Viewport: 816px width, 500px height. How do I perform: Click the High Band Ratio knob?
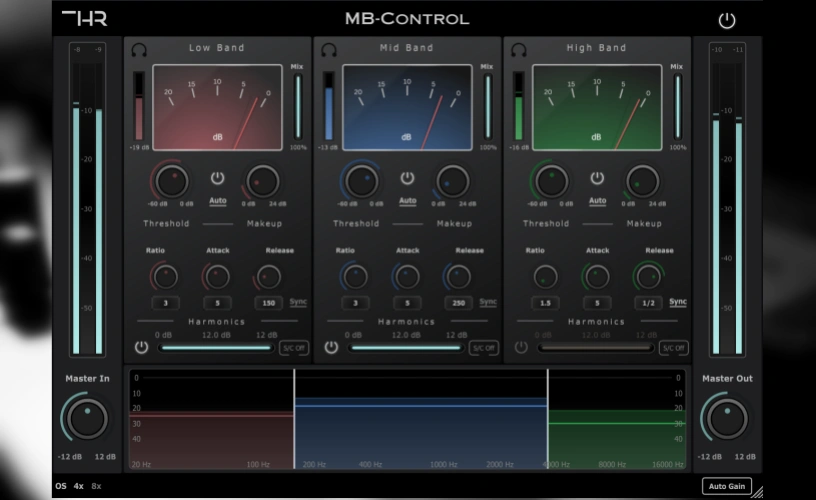click(545, 277)
